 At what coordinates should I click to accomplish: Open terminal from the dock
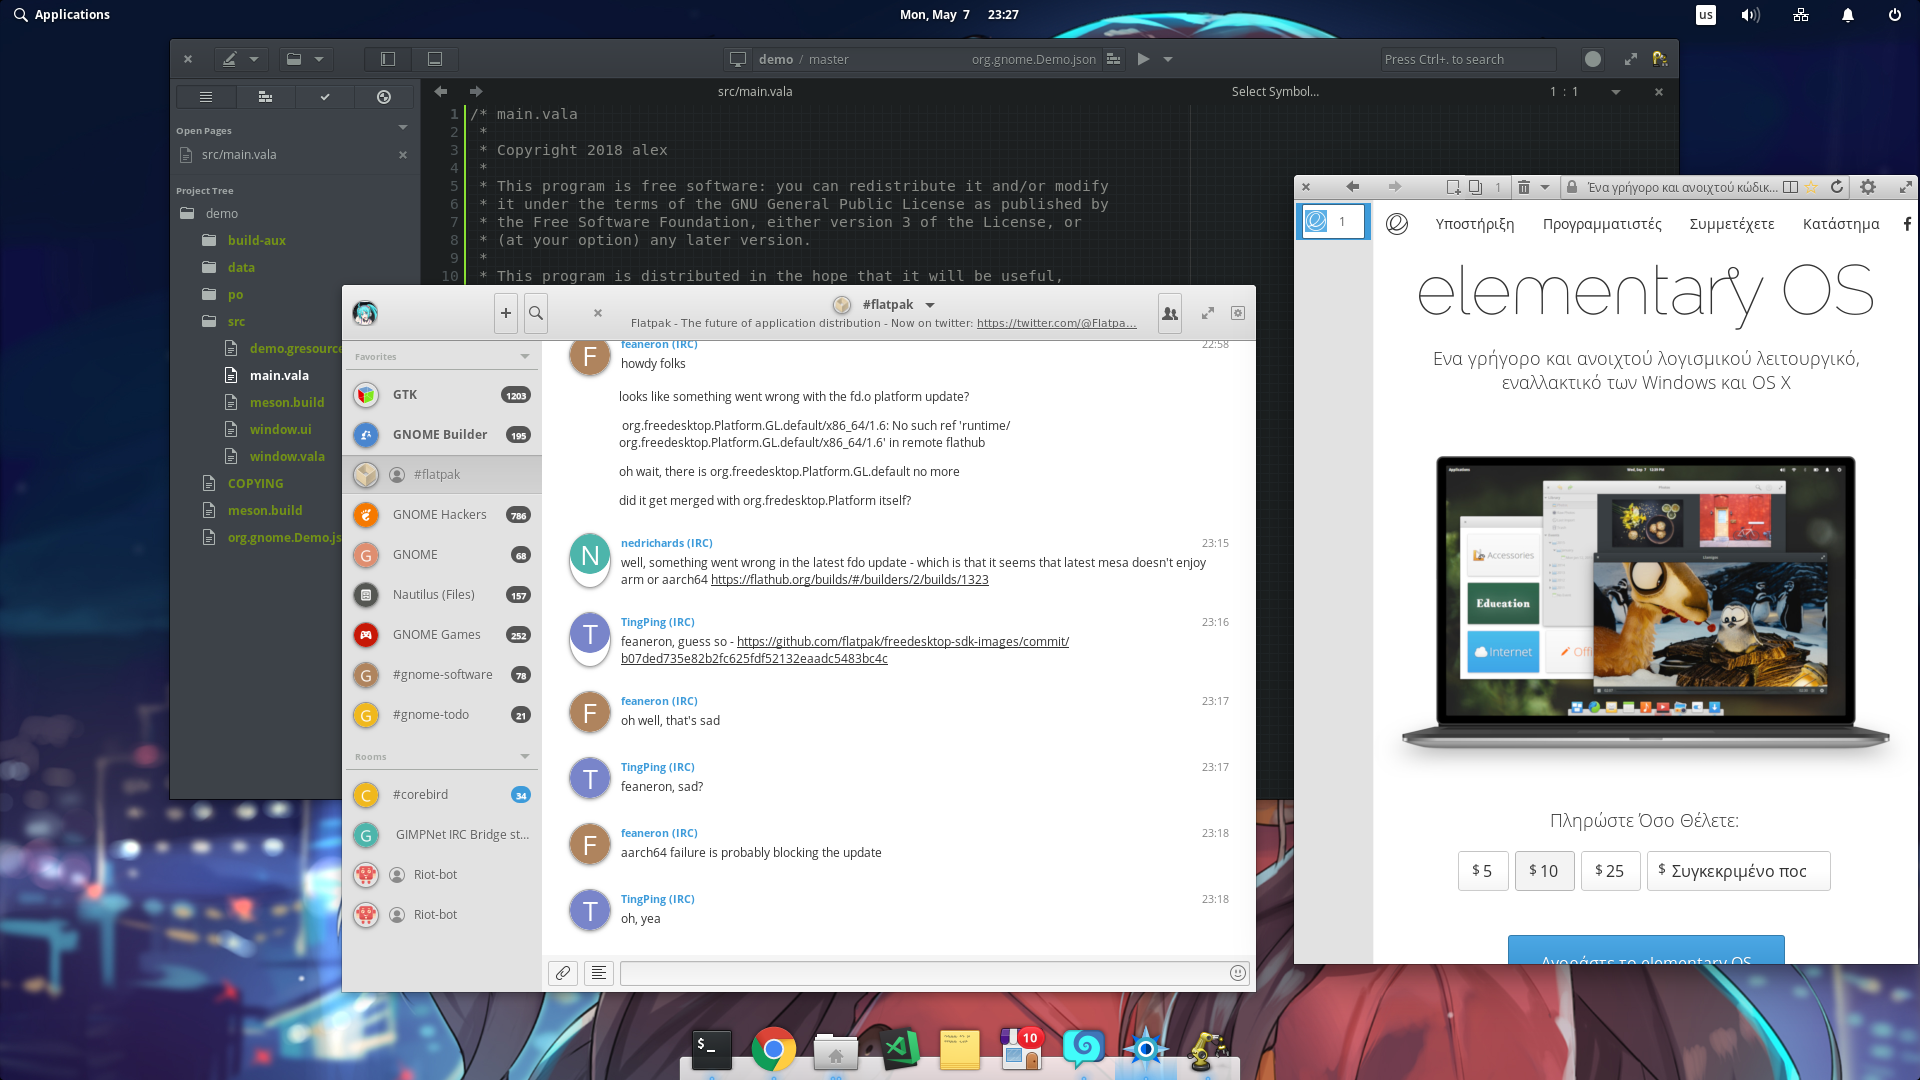pos(712,1049)
